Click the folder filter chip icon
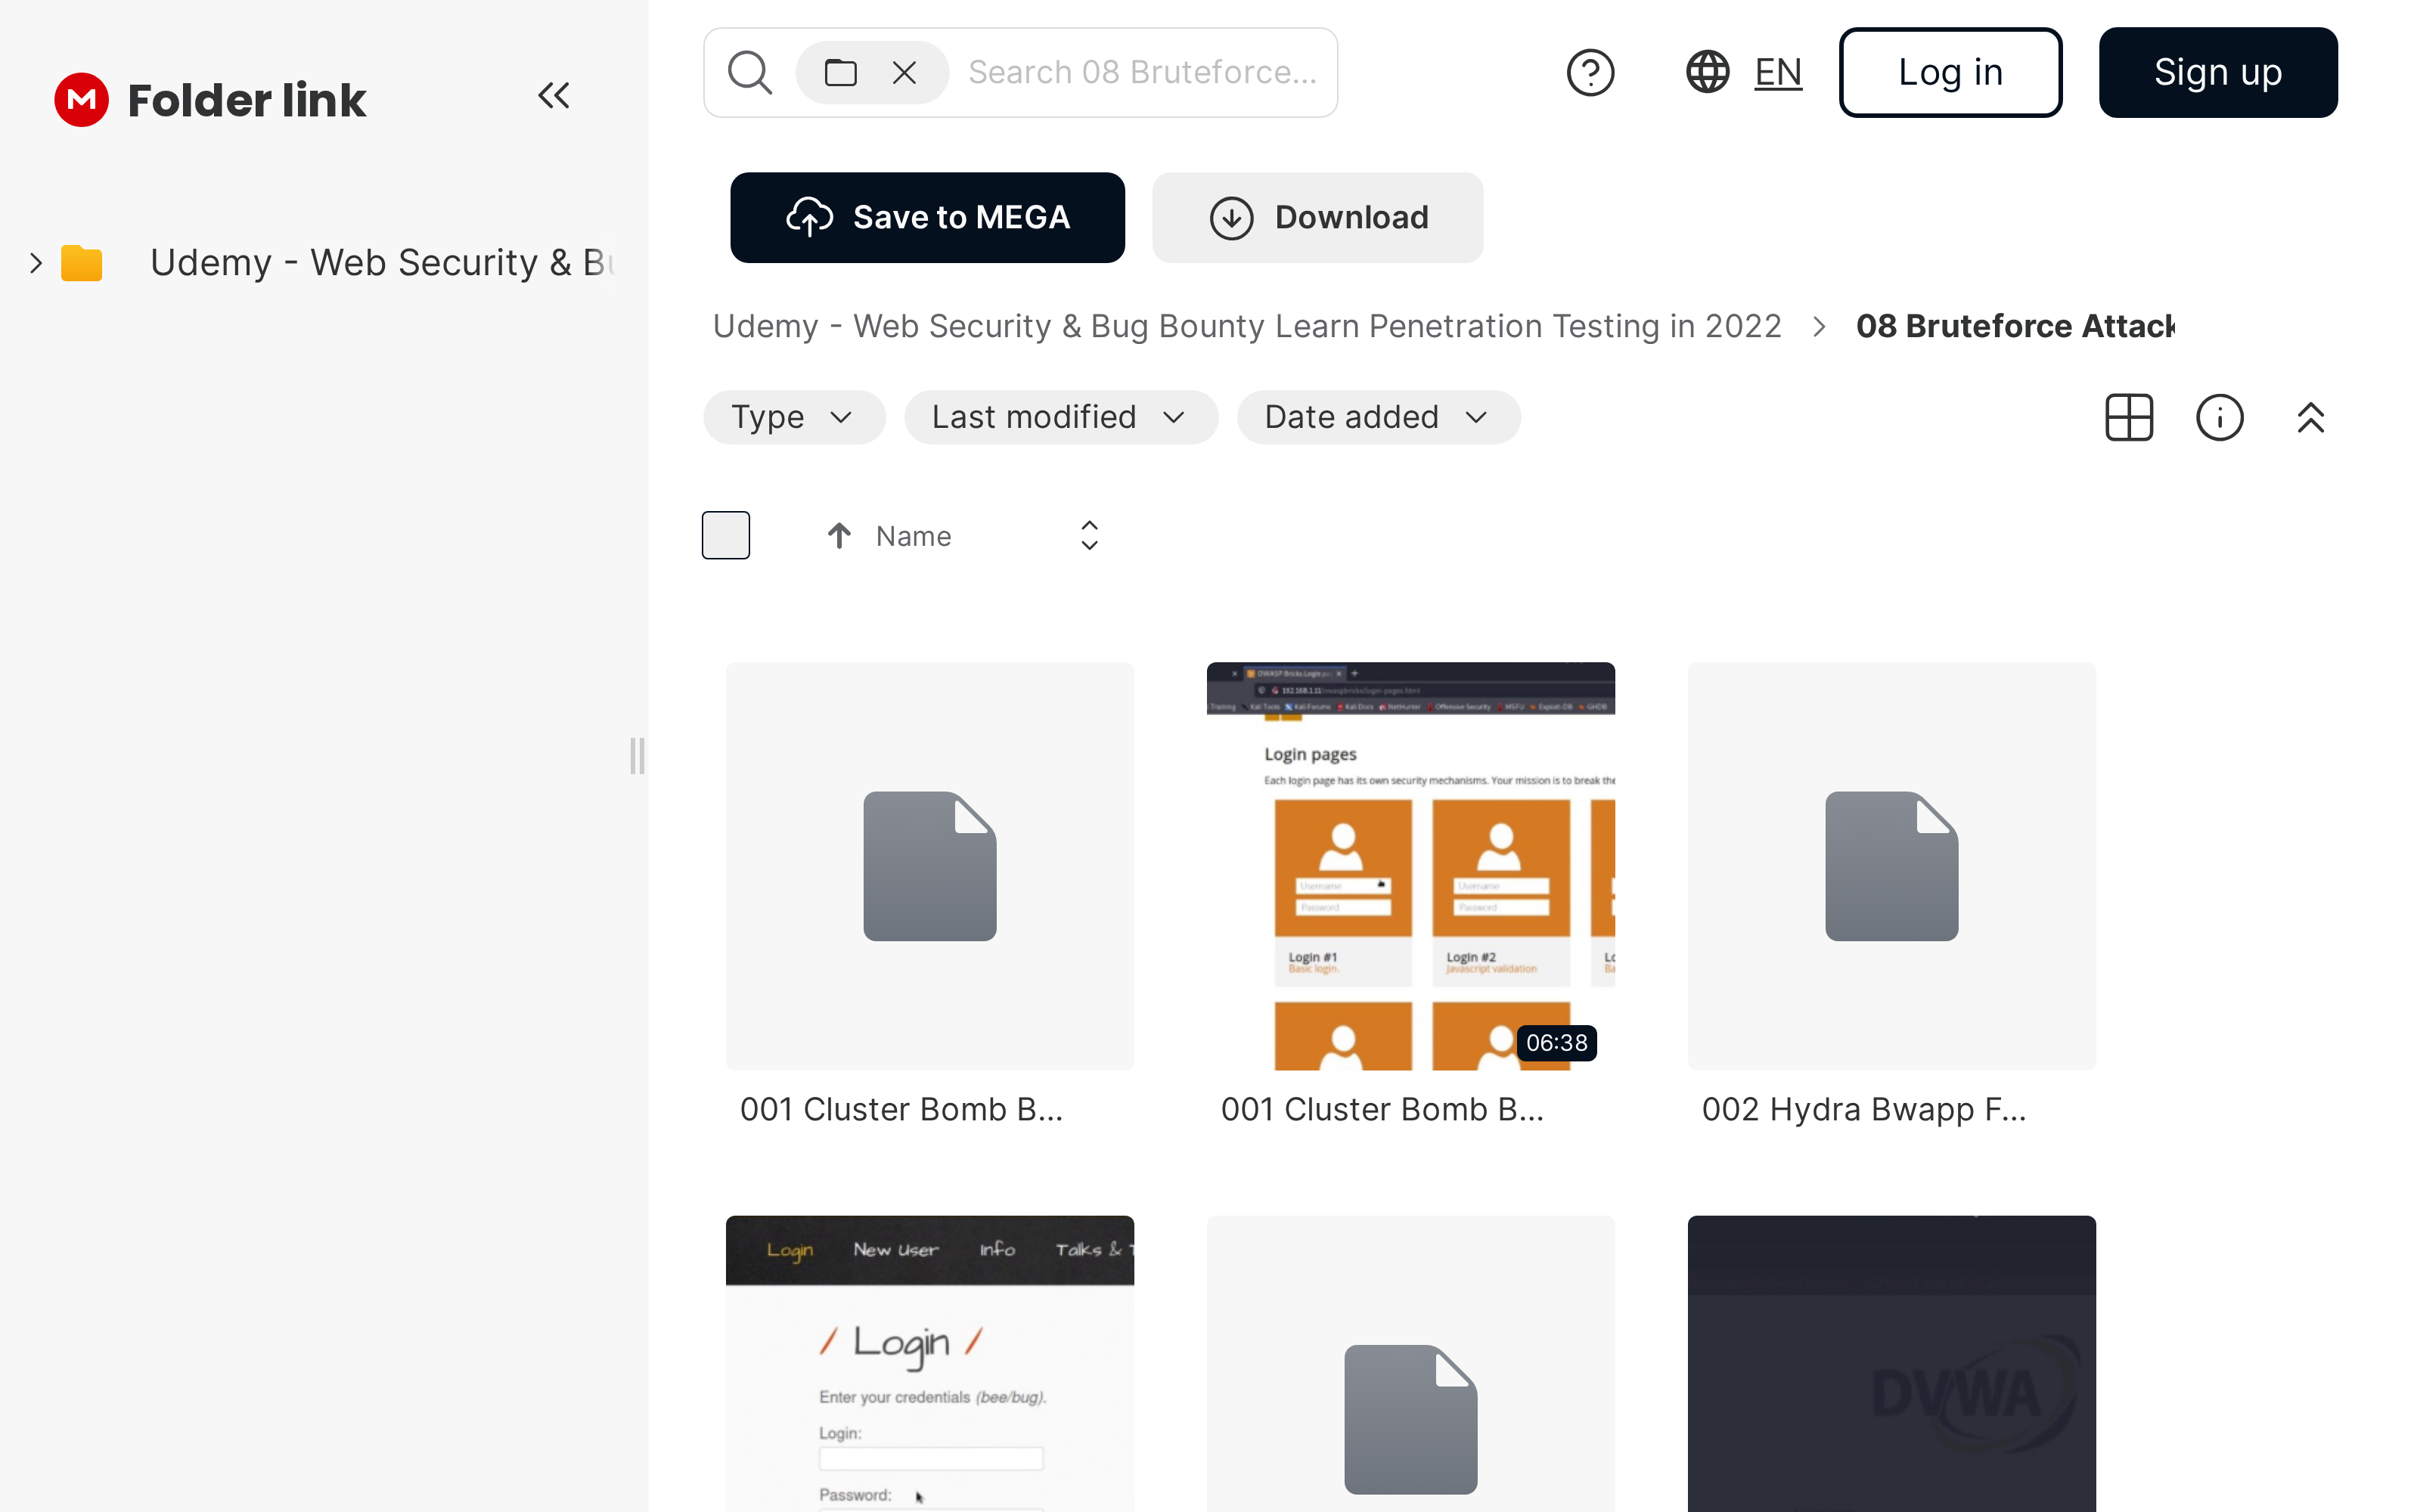The image size is (2420, 1512). pyautogui.click(x=841, y=73)
